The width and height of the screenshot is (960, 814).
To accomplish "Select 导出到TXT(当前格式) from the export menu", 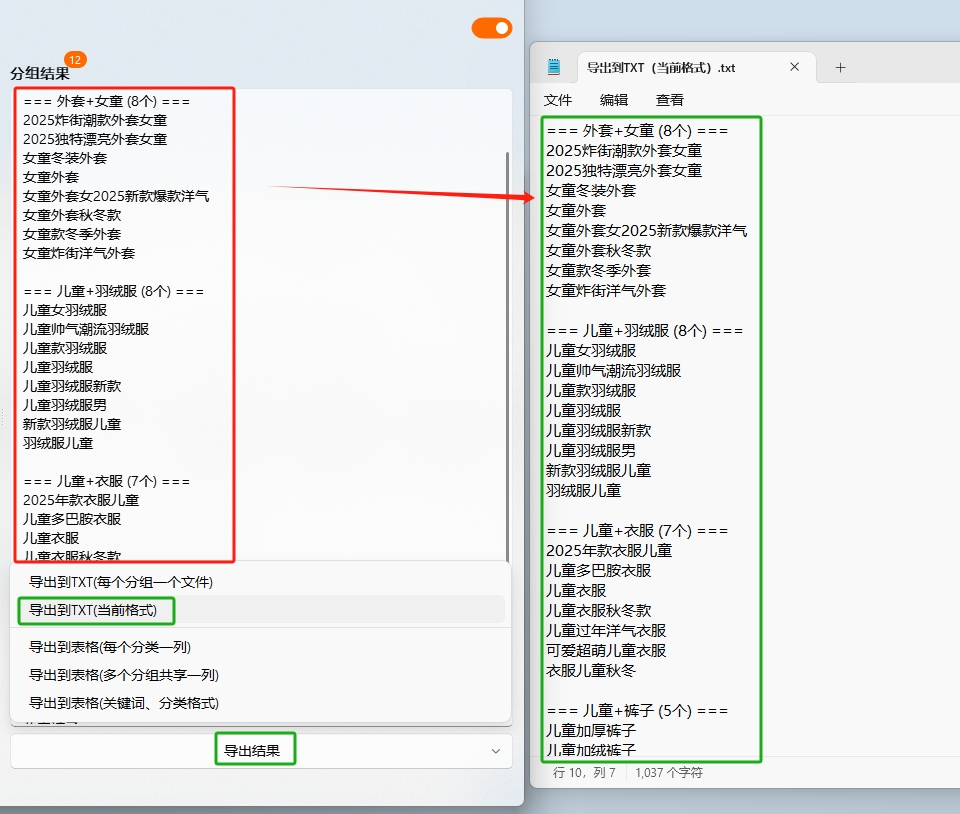I will (x=95, y=610).
